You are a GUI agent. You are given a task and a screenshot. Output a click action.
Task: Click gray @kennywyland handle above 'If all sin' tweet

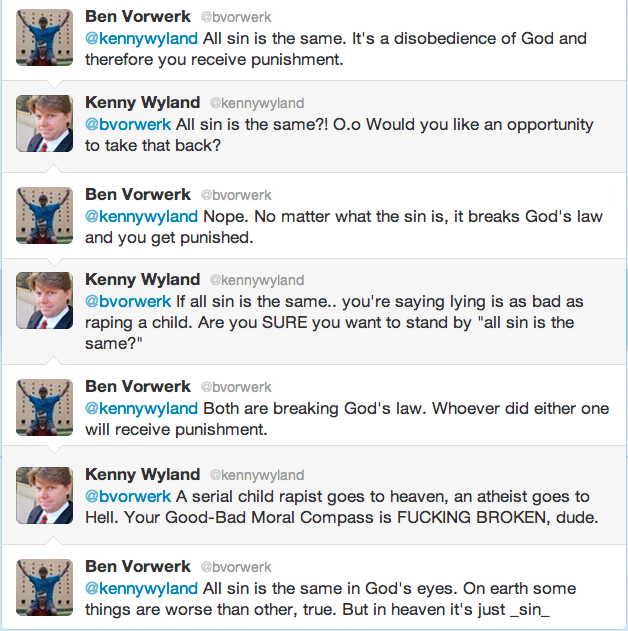click(257, 280)
